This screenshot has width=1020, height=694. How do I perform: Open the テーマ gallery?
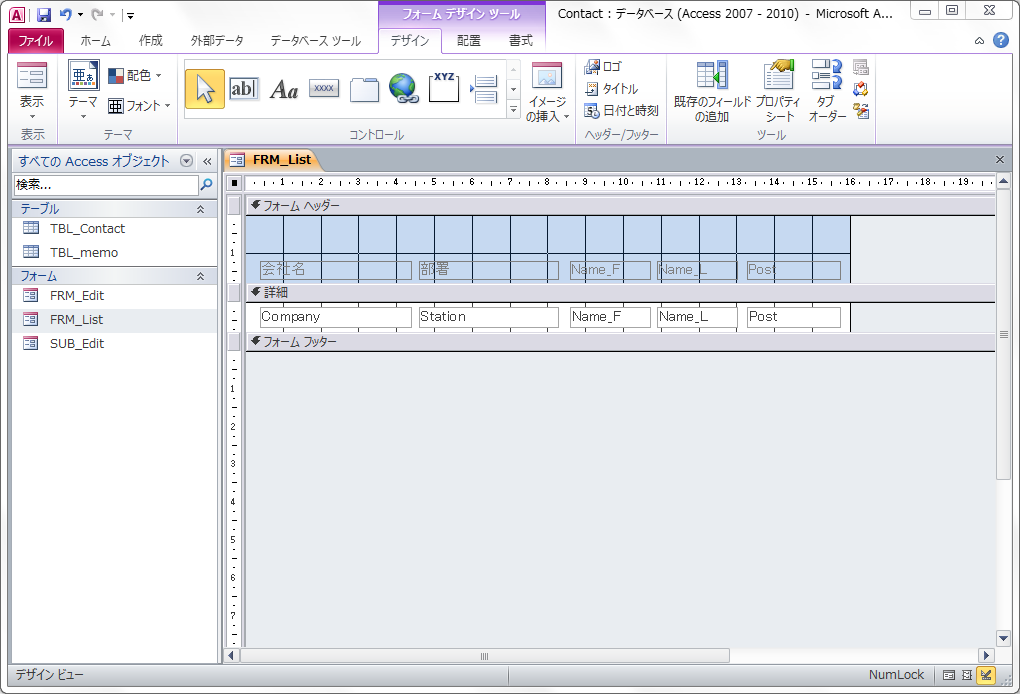[83, 90]
